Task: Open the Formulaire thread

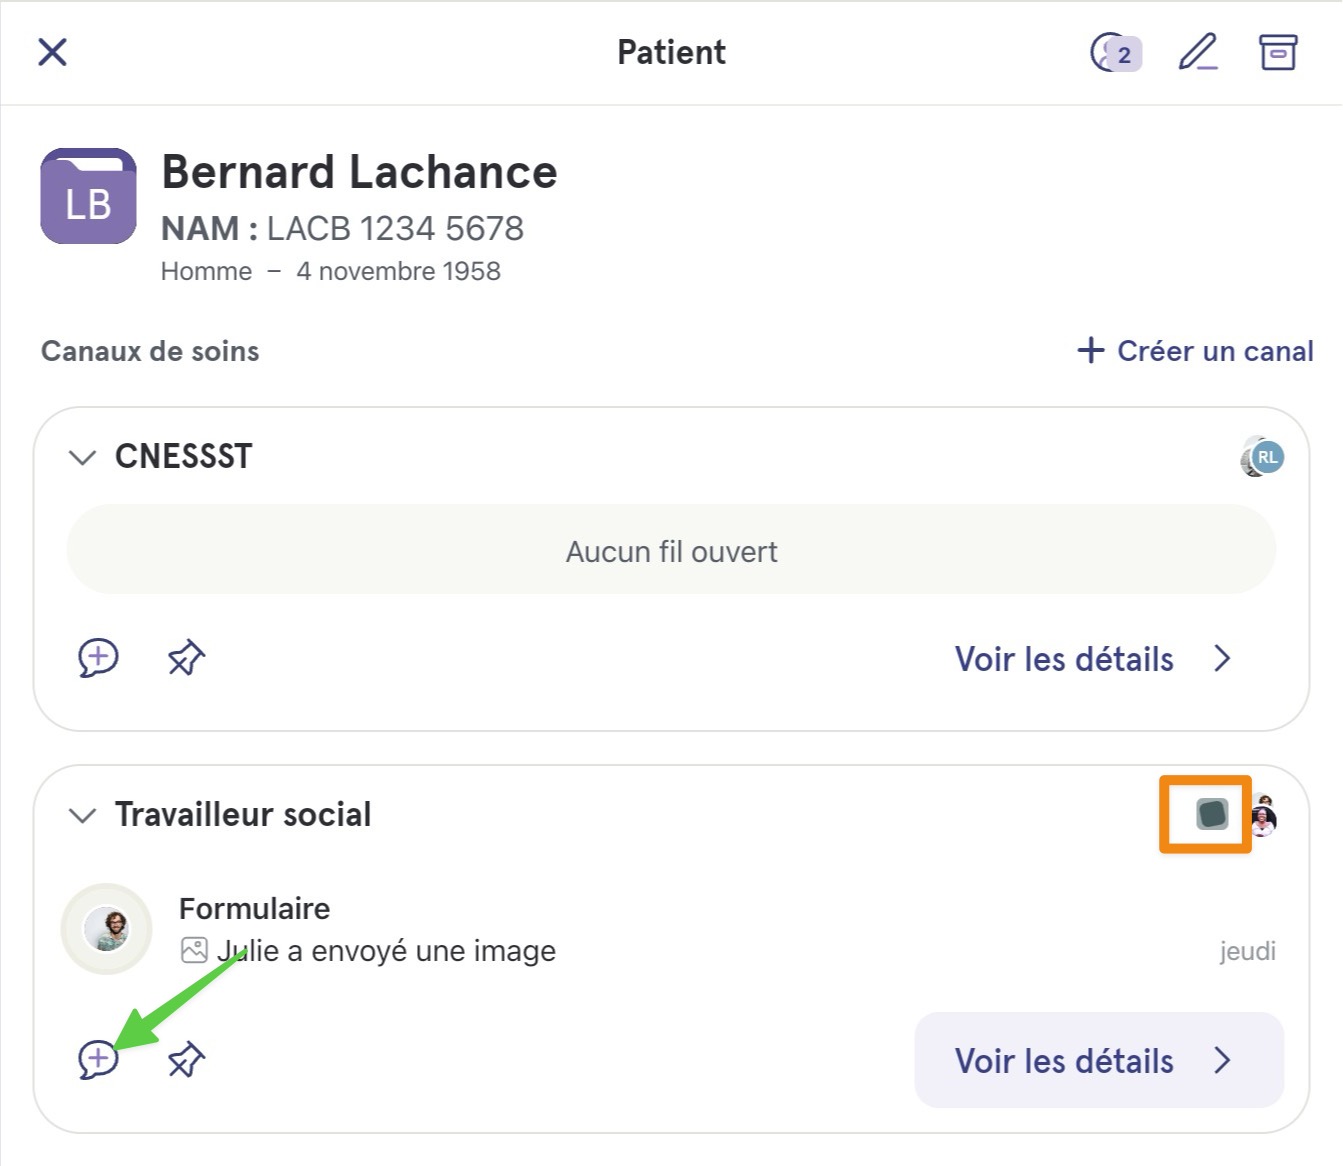Action: pos(671,930)
